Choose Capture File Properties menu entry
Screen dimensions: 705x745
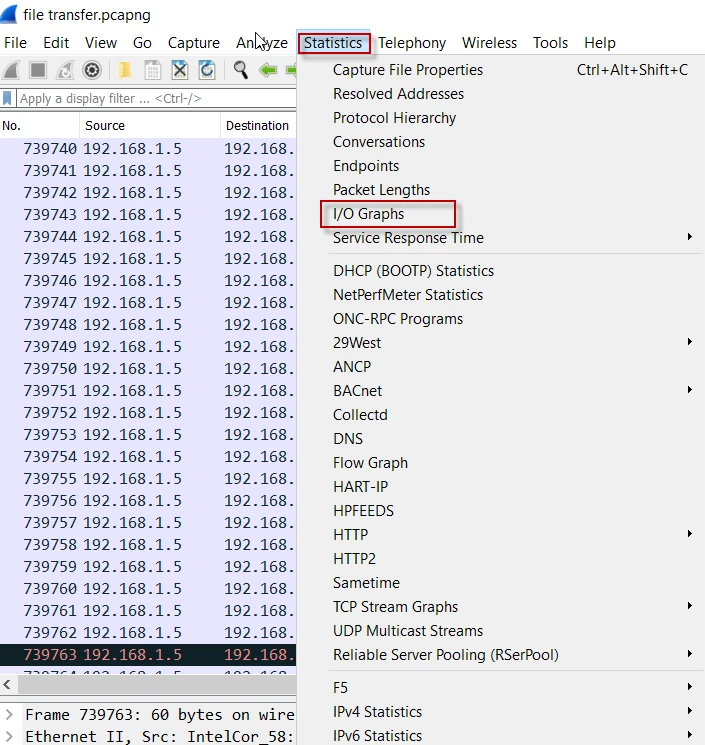(408, 70)
